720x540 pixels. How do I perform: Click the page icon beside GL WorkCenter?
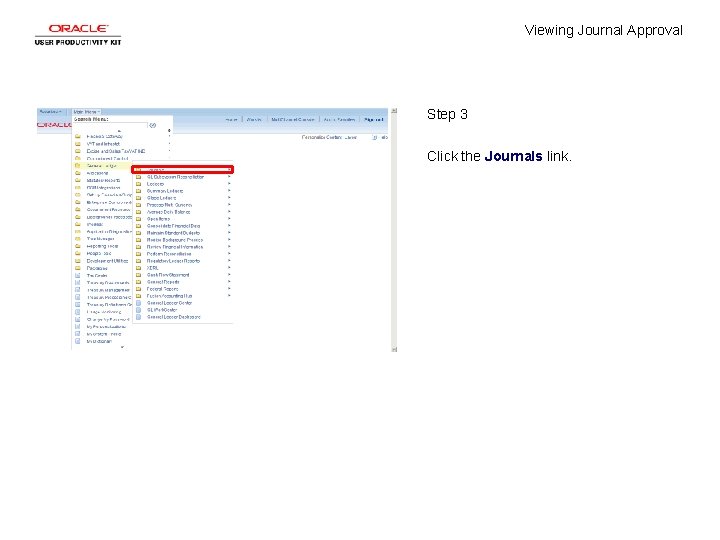click(138, 310)
